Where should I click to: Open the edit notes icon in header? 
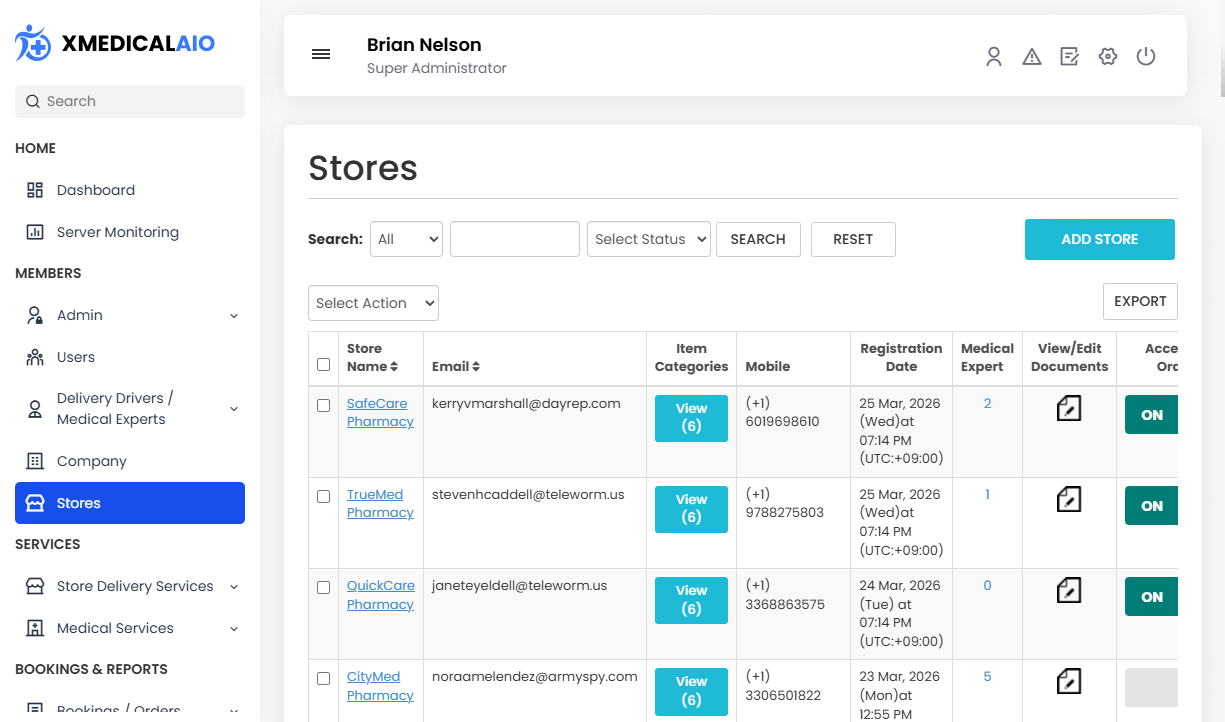click(1069, 57)
